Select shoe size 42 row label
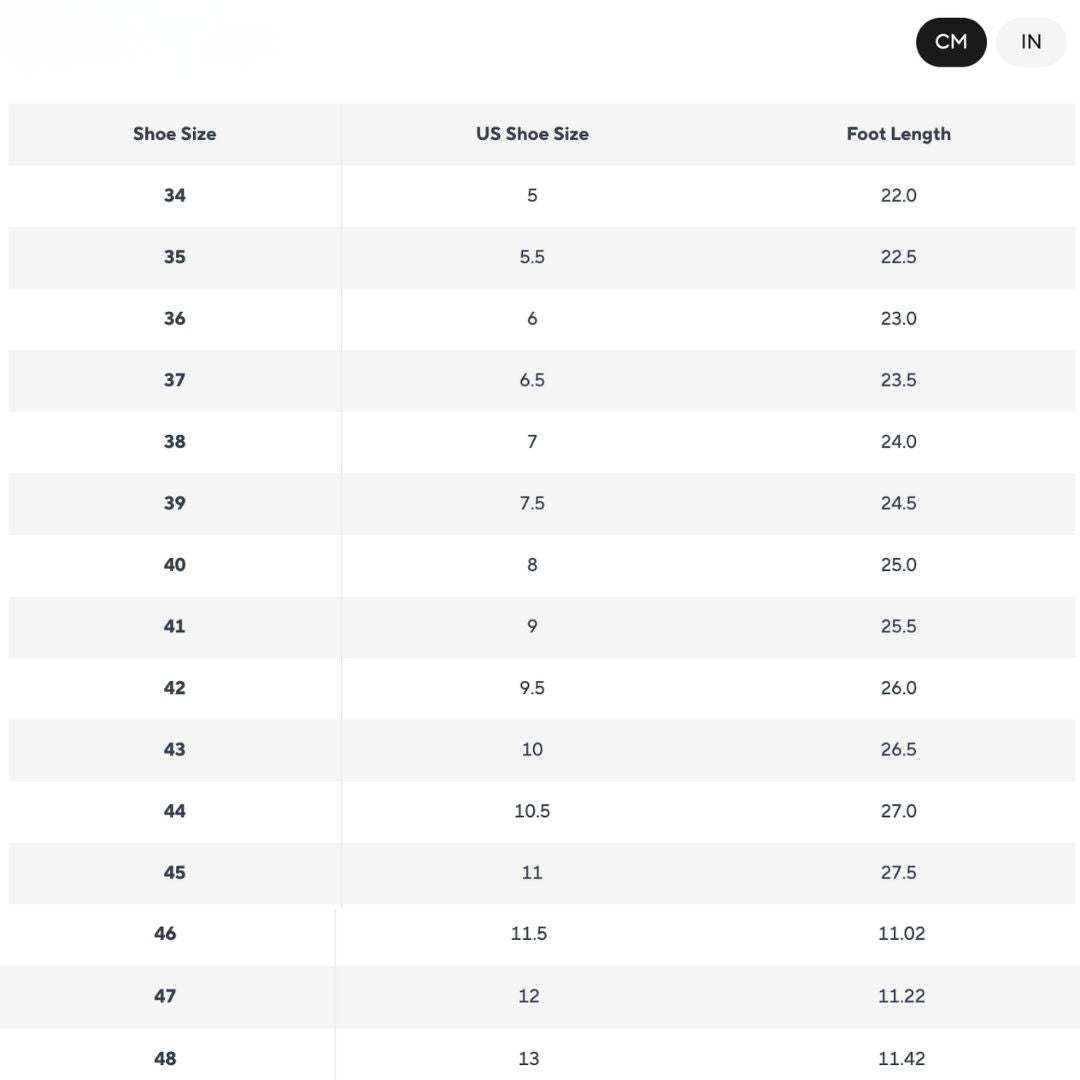Screen dimensions: 1080x1080 (174, 688)
